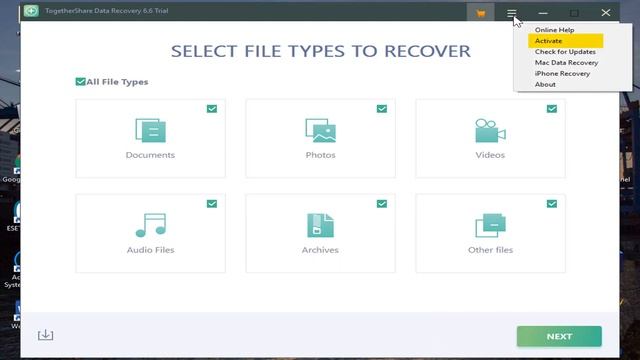Select Check for Updates menu entry
The image size is (640, 360).
[565, 52]
